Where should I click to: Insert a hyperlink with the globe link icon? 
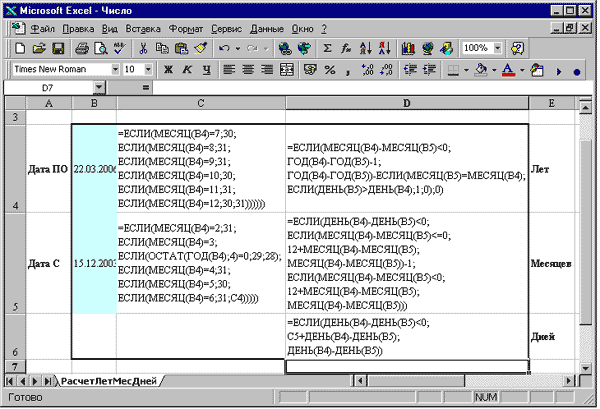click(285, 49)
